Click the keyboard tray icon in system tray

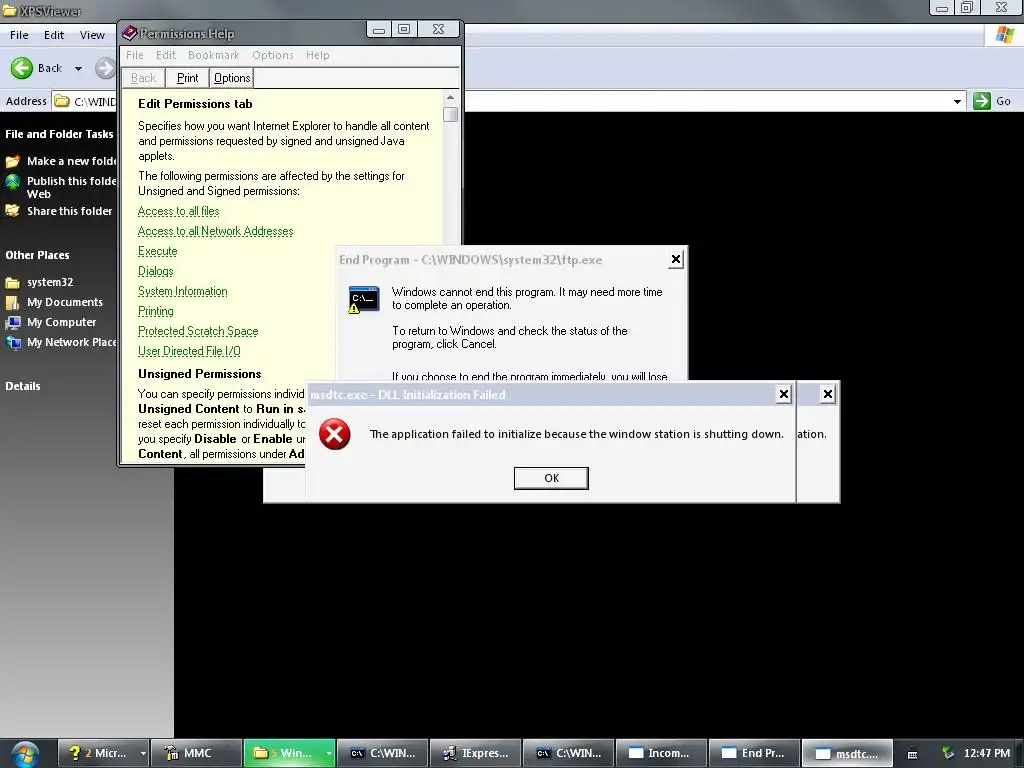912,754
